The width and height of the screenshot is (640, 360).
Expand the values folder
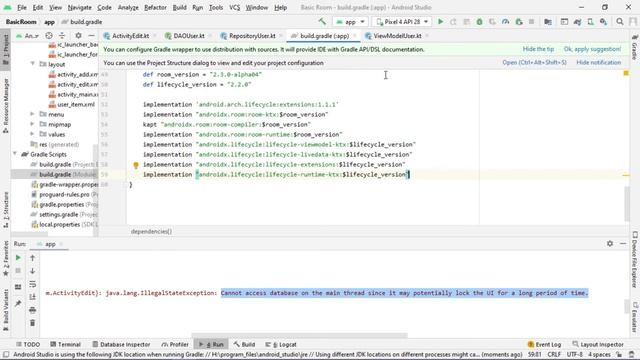coord(33,134)
